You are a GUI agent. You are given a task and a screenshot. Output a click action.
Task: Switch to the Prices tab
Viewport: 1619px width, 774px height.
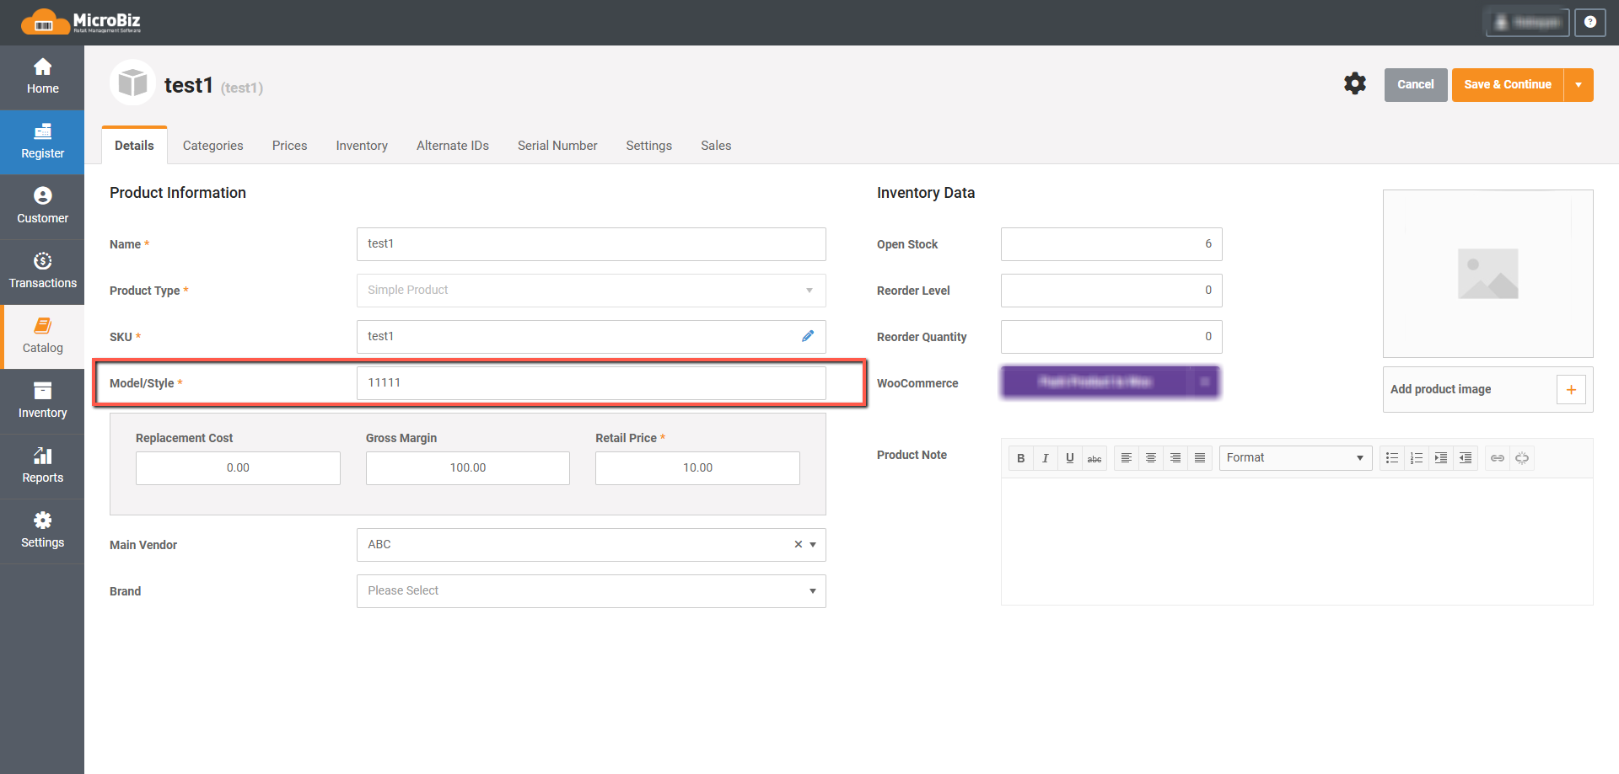(290, 146)
